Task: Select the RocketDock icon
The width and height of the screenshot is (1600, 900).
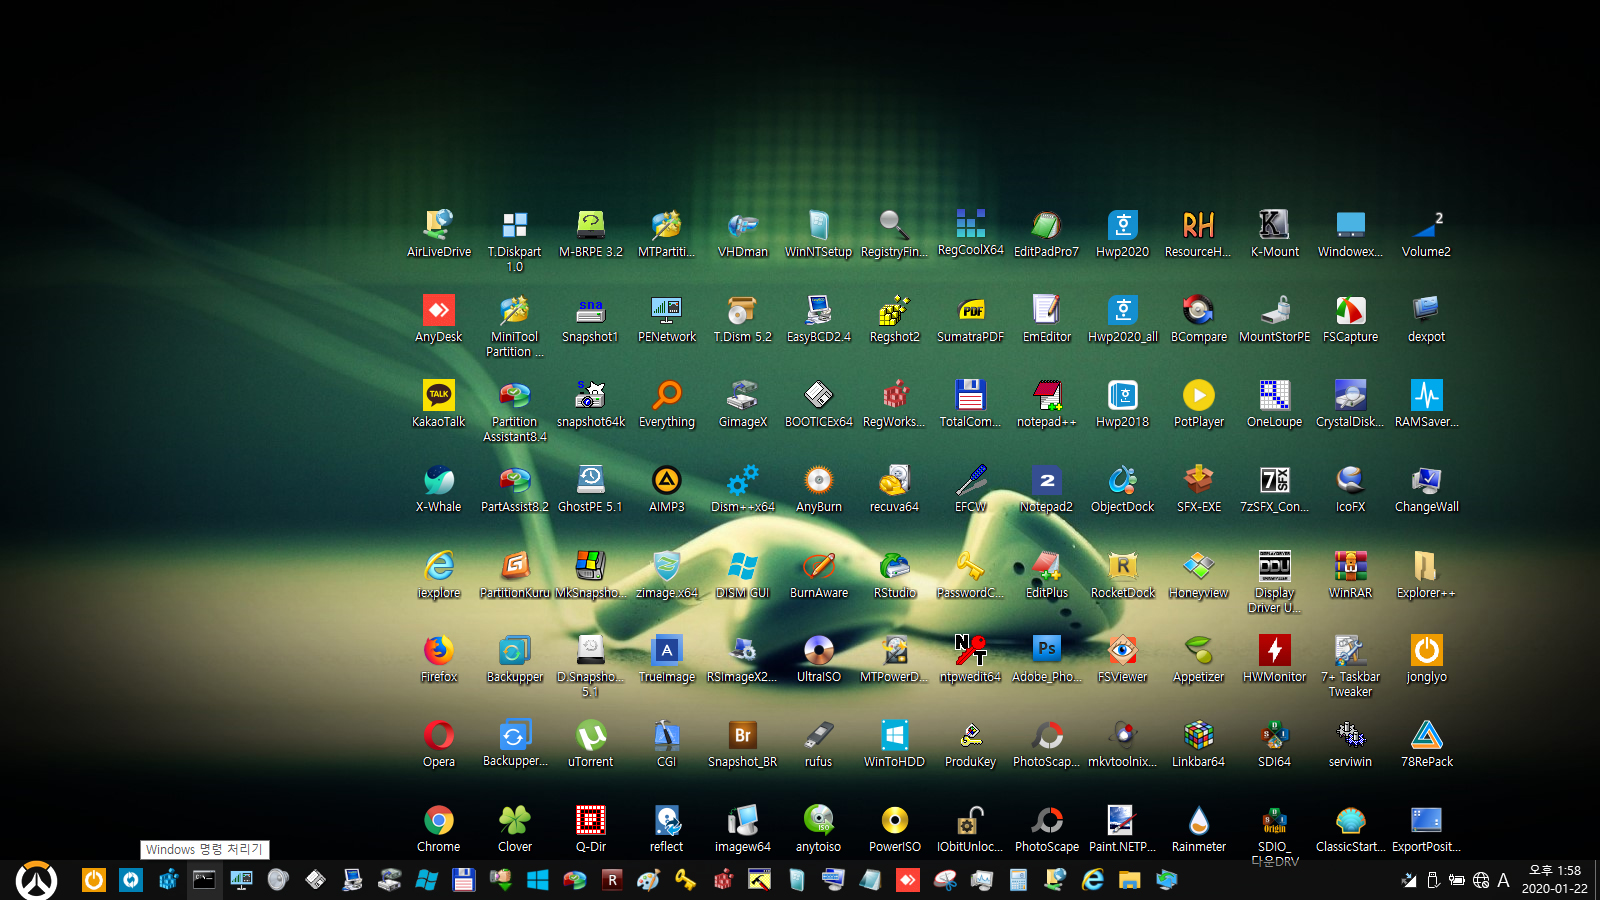Action: pos(1123,575)
